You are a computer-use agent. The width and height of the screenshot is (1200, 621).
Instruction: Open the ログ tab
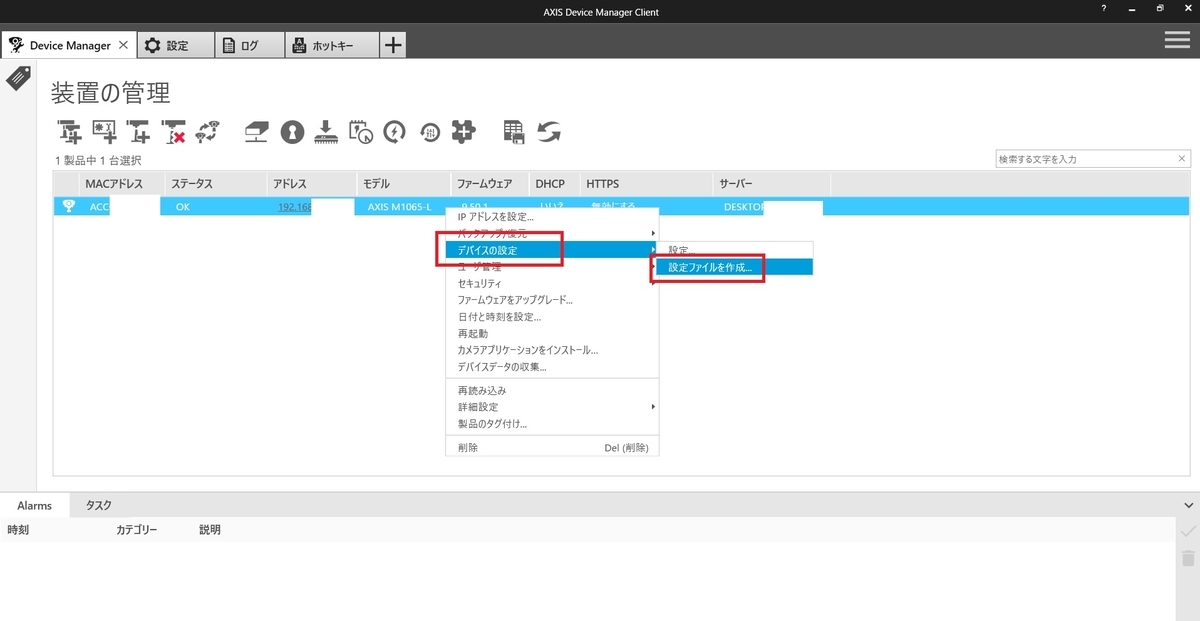(249, 45)
